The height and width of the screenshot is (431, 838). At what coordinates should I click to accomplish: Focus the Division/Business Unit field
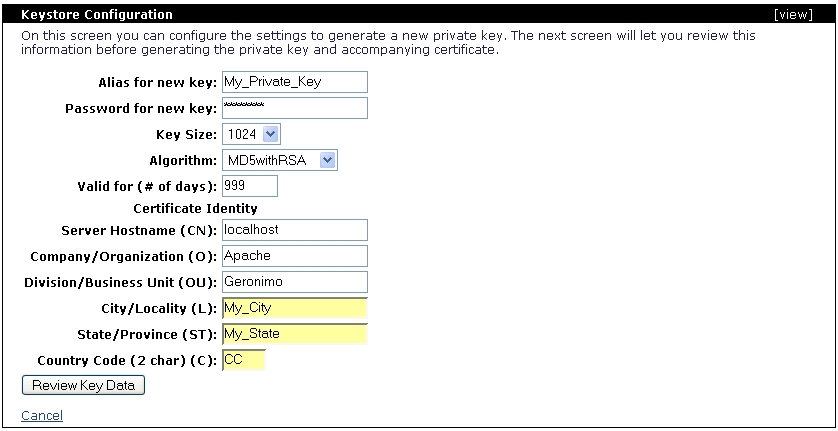tap(294, 282)
